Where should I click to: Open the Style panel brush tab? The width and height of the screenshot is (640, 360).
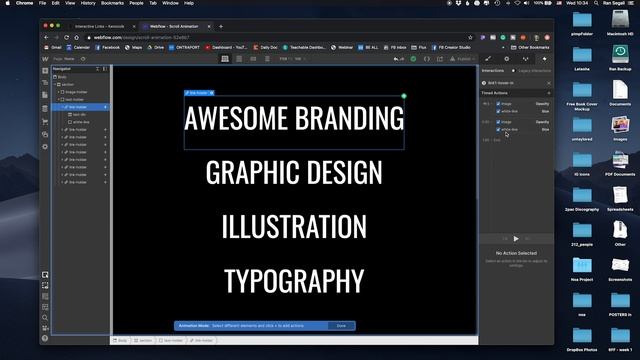(x=488, y=59)
